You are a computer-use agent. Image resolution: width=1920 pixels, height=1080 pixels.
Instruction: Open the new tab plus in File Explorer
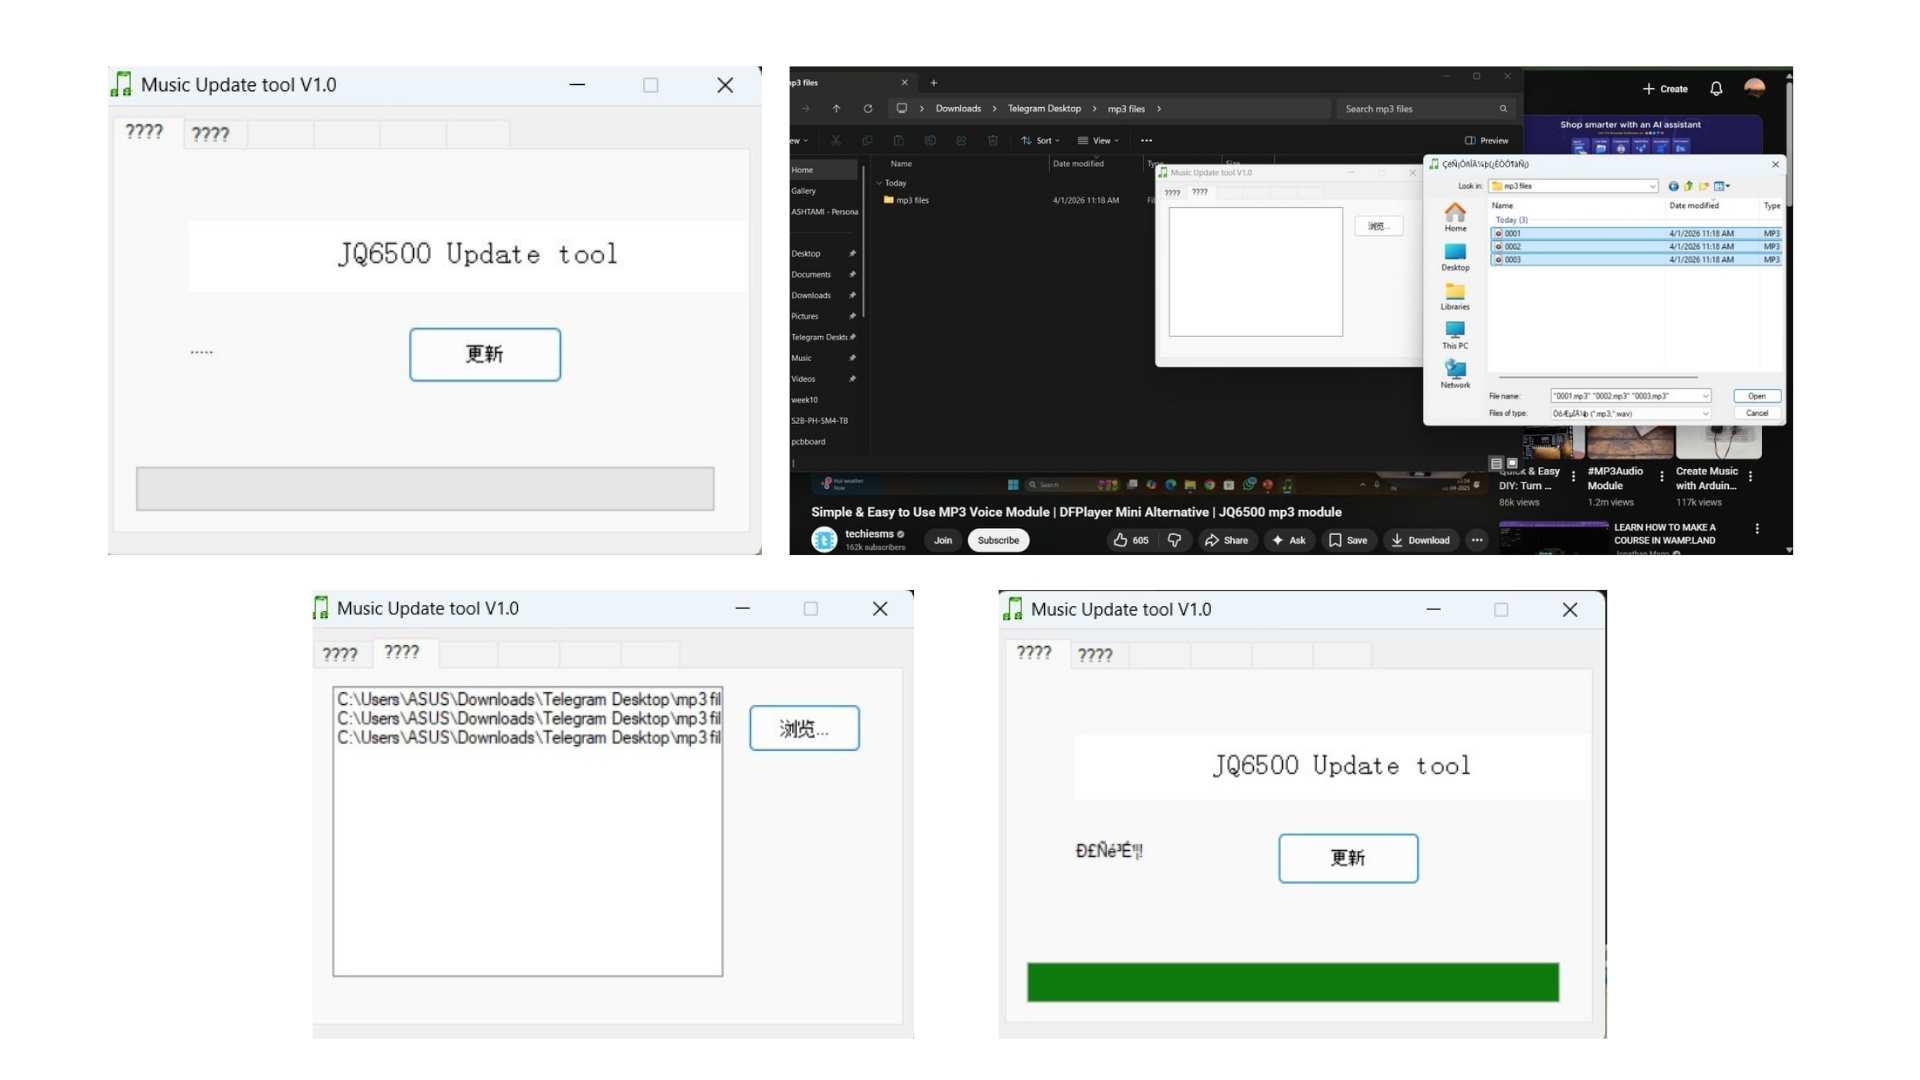tap(933, 83)
